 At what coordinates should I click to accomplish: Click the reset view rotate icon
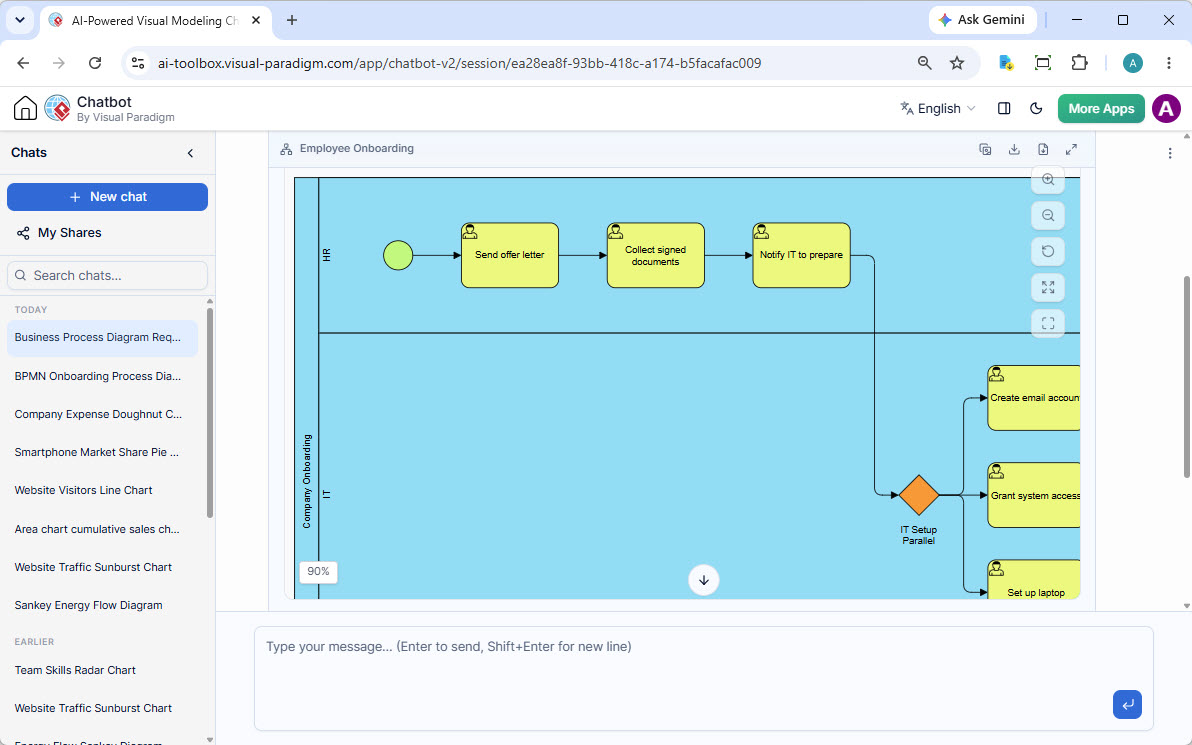coord(1048,251)
